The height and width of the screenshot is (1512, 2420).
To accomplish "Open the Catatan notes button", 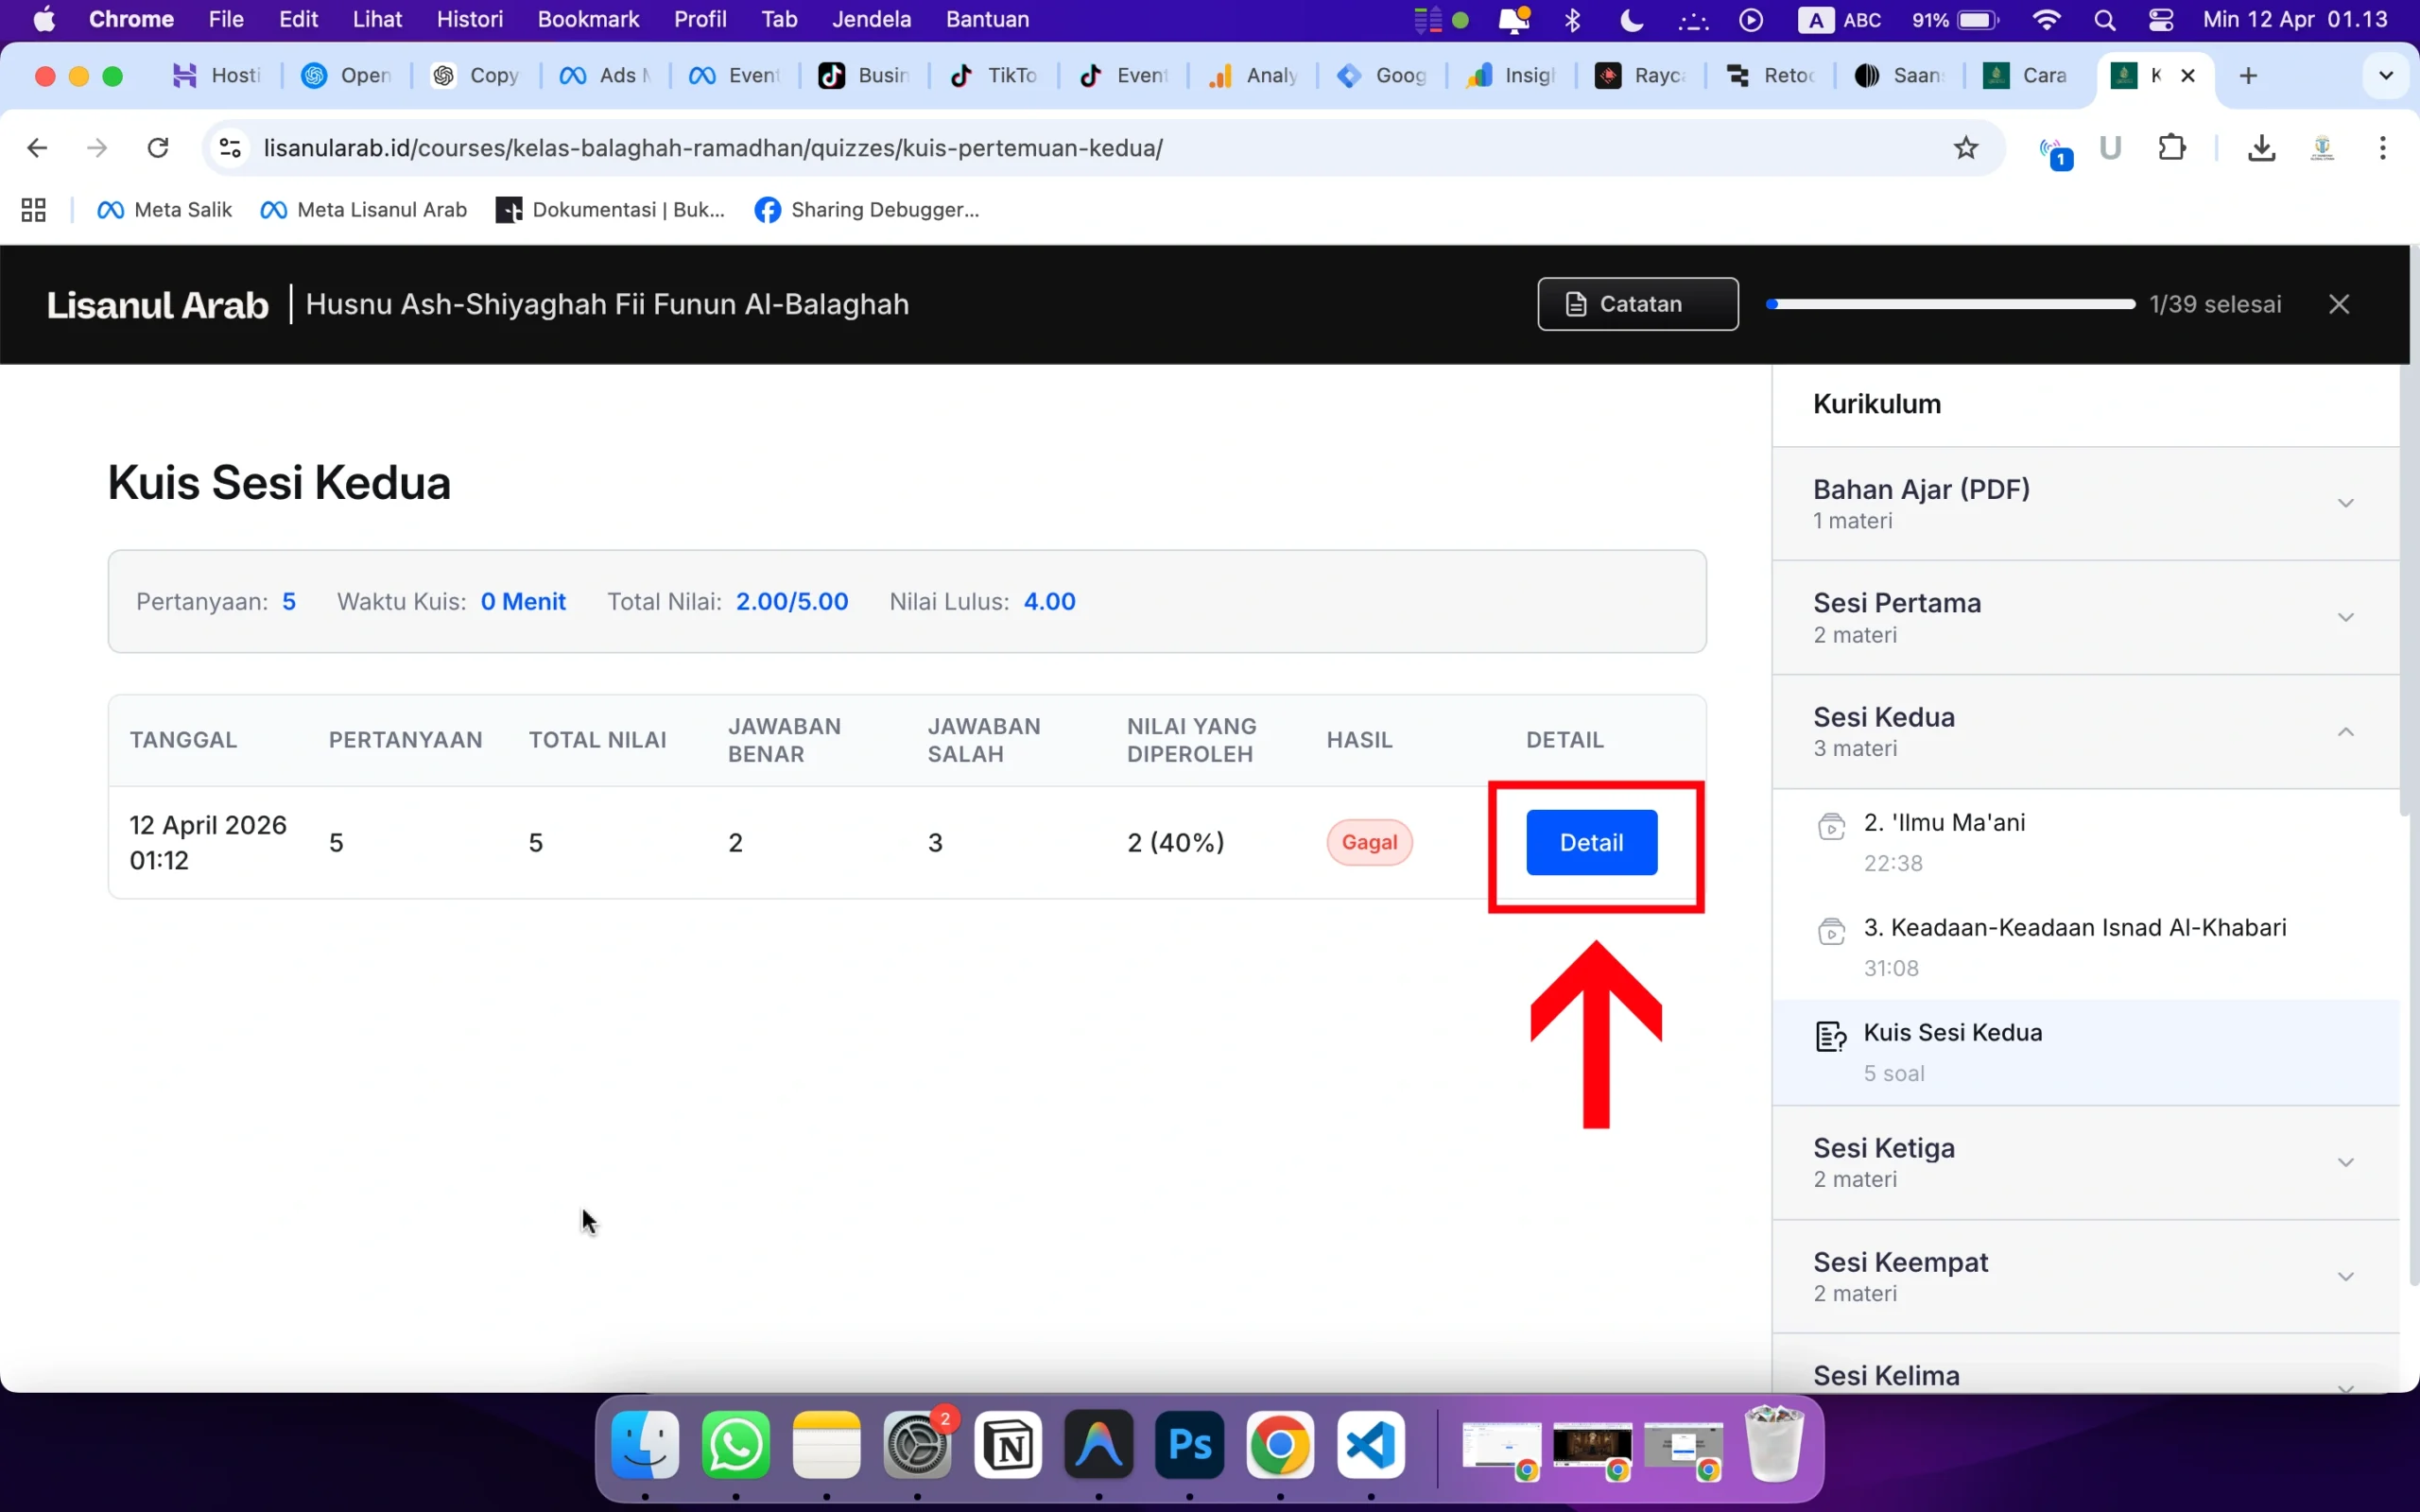I will pos(1637,304).
